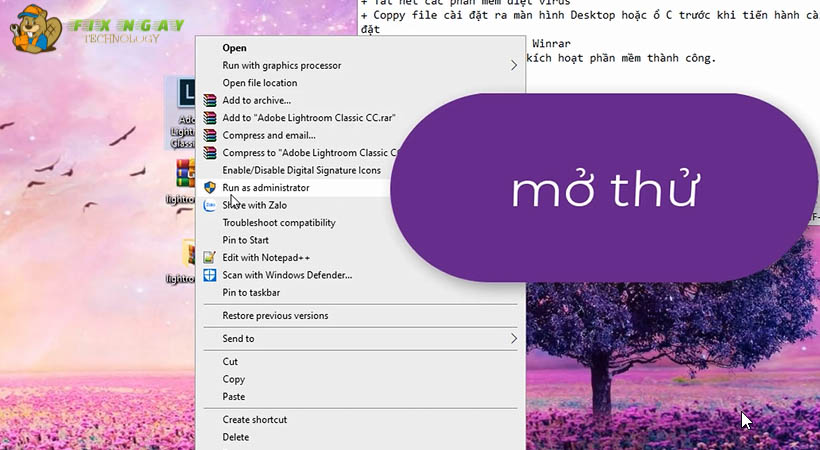Expand the Send to submenu arrow
This screenshot has width=820, height=450.
coord(514,338)
